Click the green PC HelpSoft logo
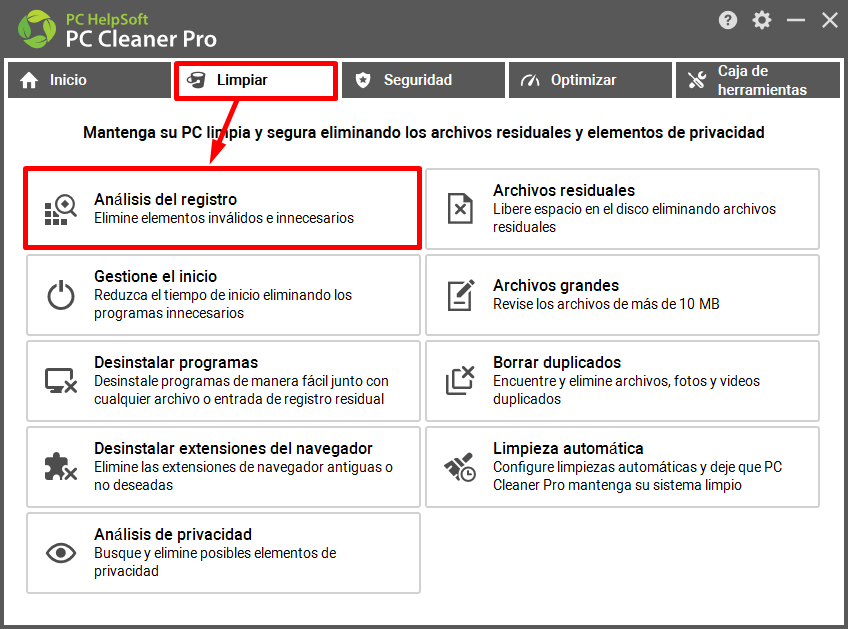Screen dimensions: 848x629 (x=37, y=29)
